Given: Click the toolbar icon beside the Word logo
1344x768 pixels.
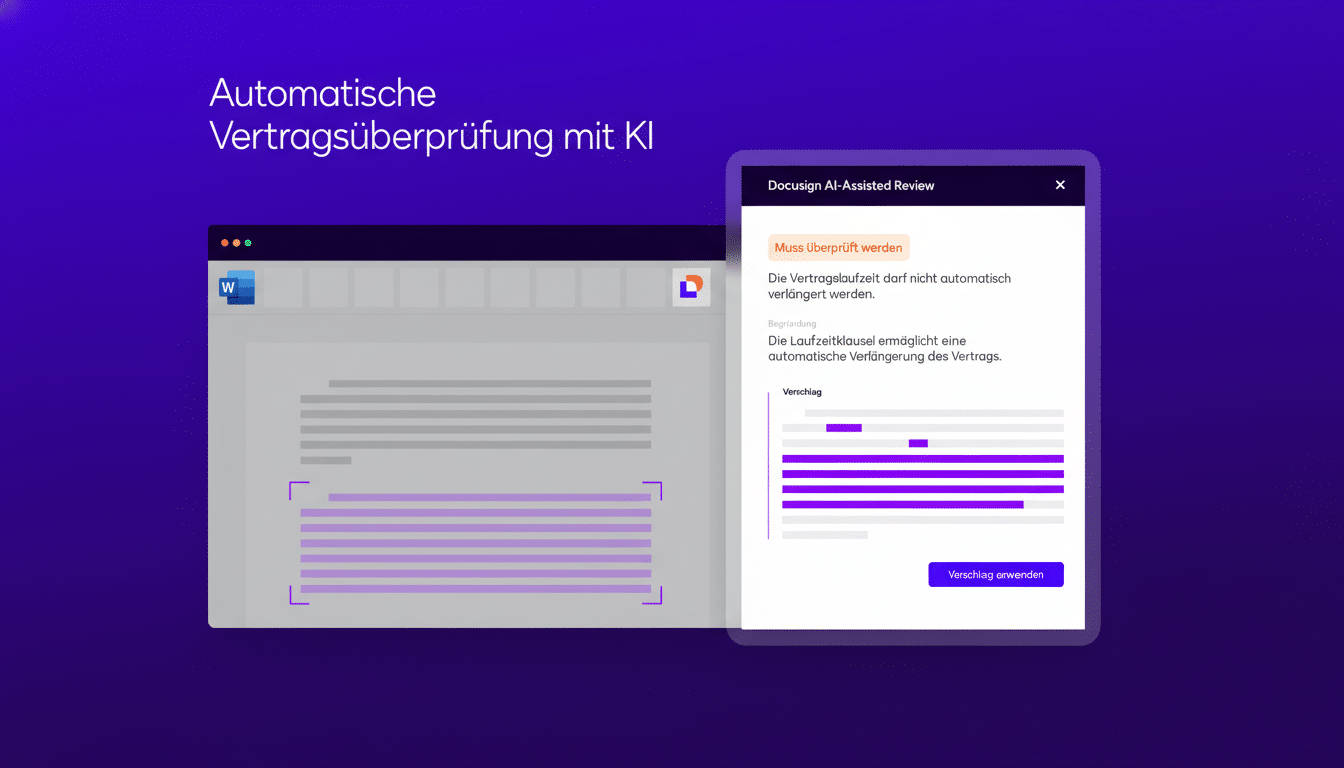Looking at the screenshot, I should 282,287.
